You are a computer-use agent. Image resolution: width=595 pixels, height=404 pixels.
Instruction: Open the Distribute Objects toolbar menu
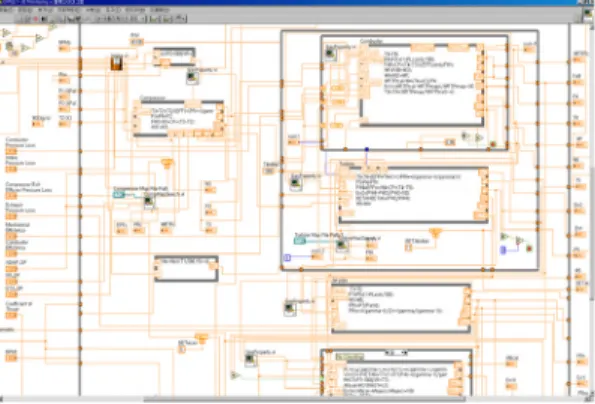click(x=167, y=19)
